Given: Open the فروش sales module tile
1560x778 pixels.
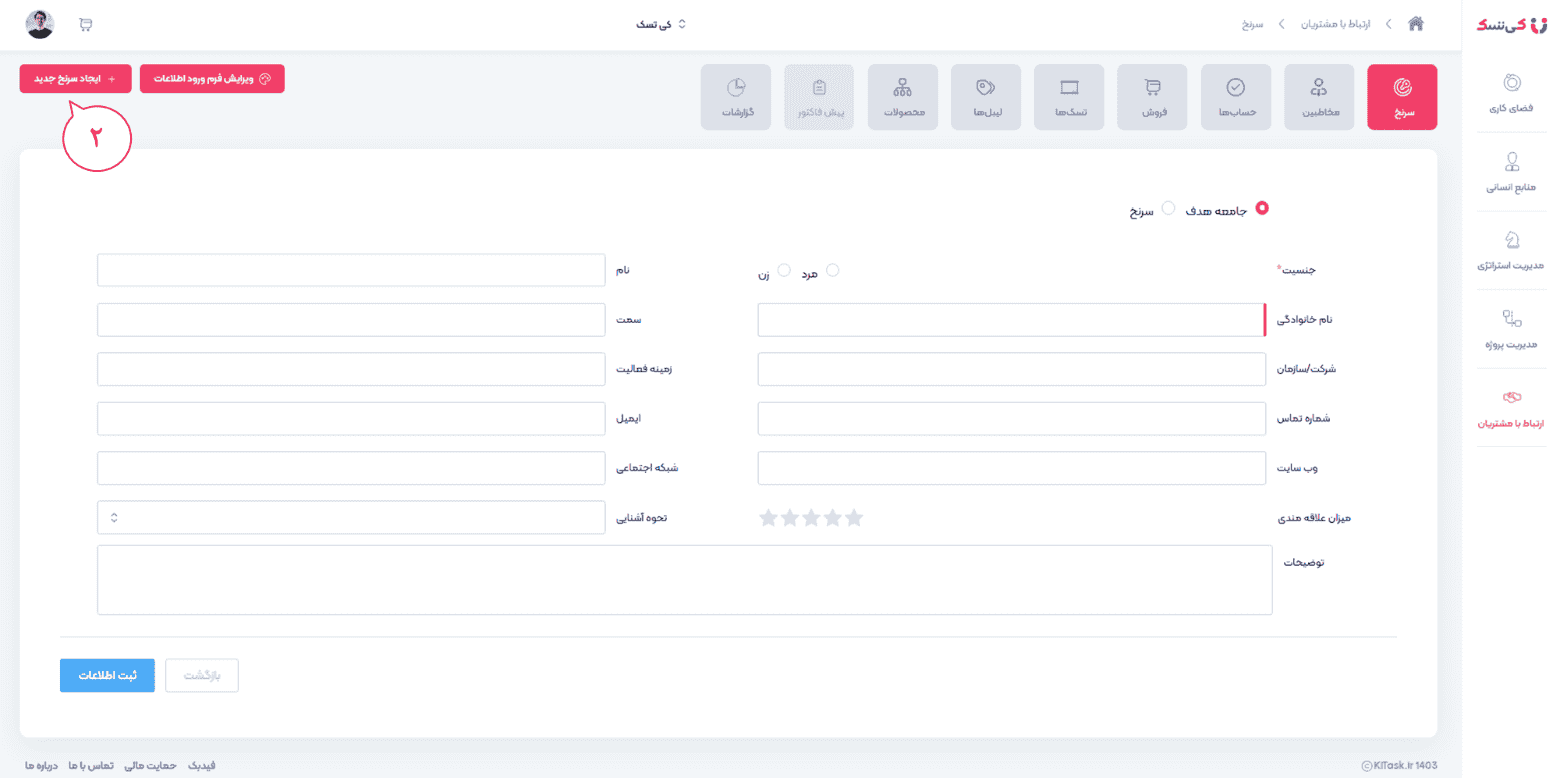Looking at the screenshot, I should click(x=1152, y=97).
